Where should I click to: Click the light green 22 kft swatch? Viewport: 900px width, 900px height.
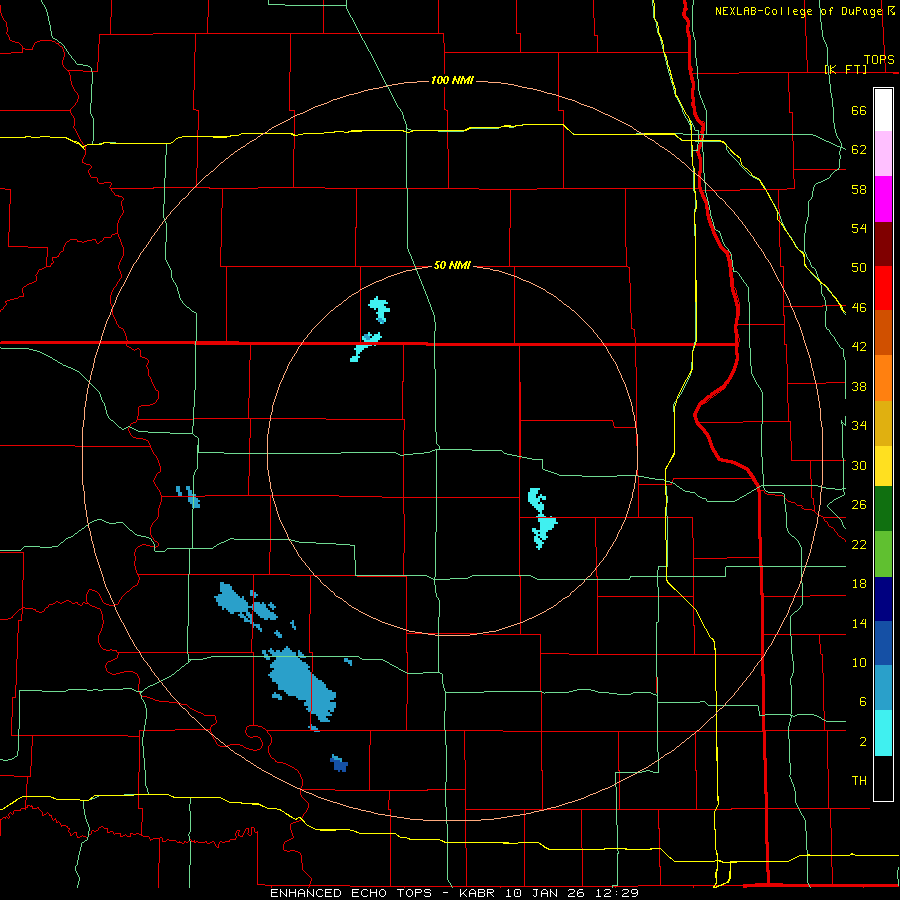click(883, 554)
